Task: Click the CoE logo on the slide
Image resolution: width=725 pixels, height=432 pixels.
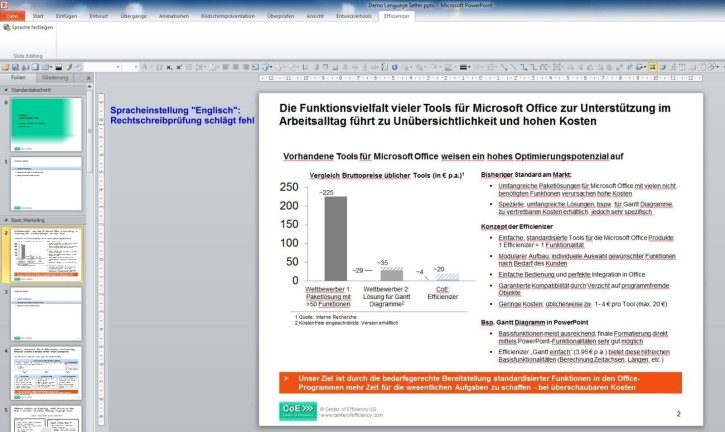Action: (x=298, y=411)
